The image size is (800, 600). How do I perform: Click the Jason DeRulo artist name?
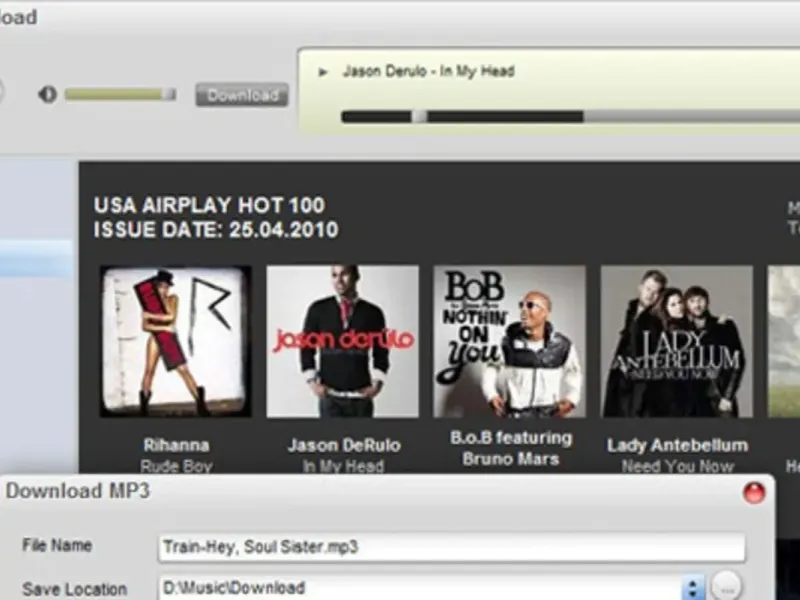(344, 445)
